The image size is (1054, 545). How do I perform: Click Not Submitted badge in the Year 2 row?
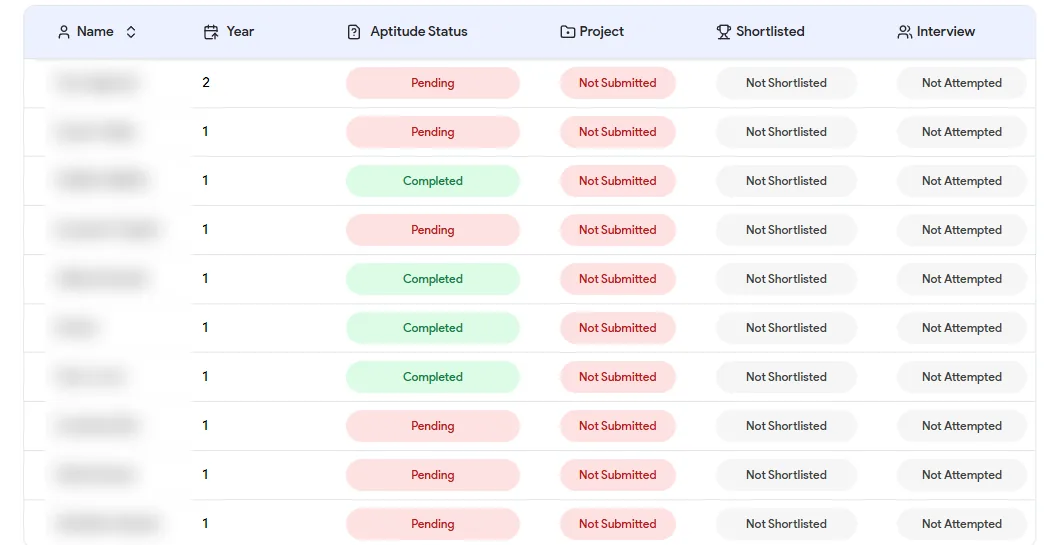(618, 83)
